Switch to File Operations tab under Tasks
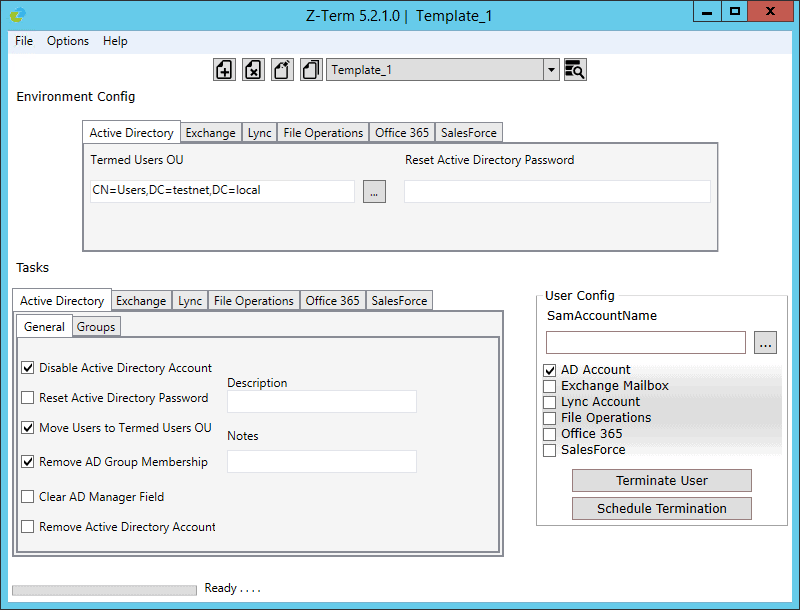Image resolution: width=800 pixels, height=610 pixels. (x=254, y=301)
